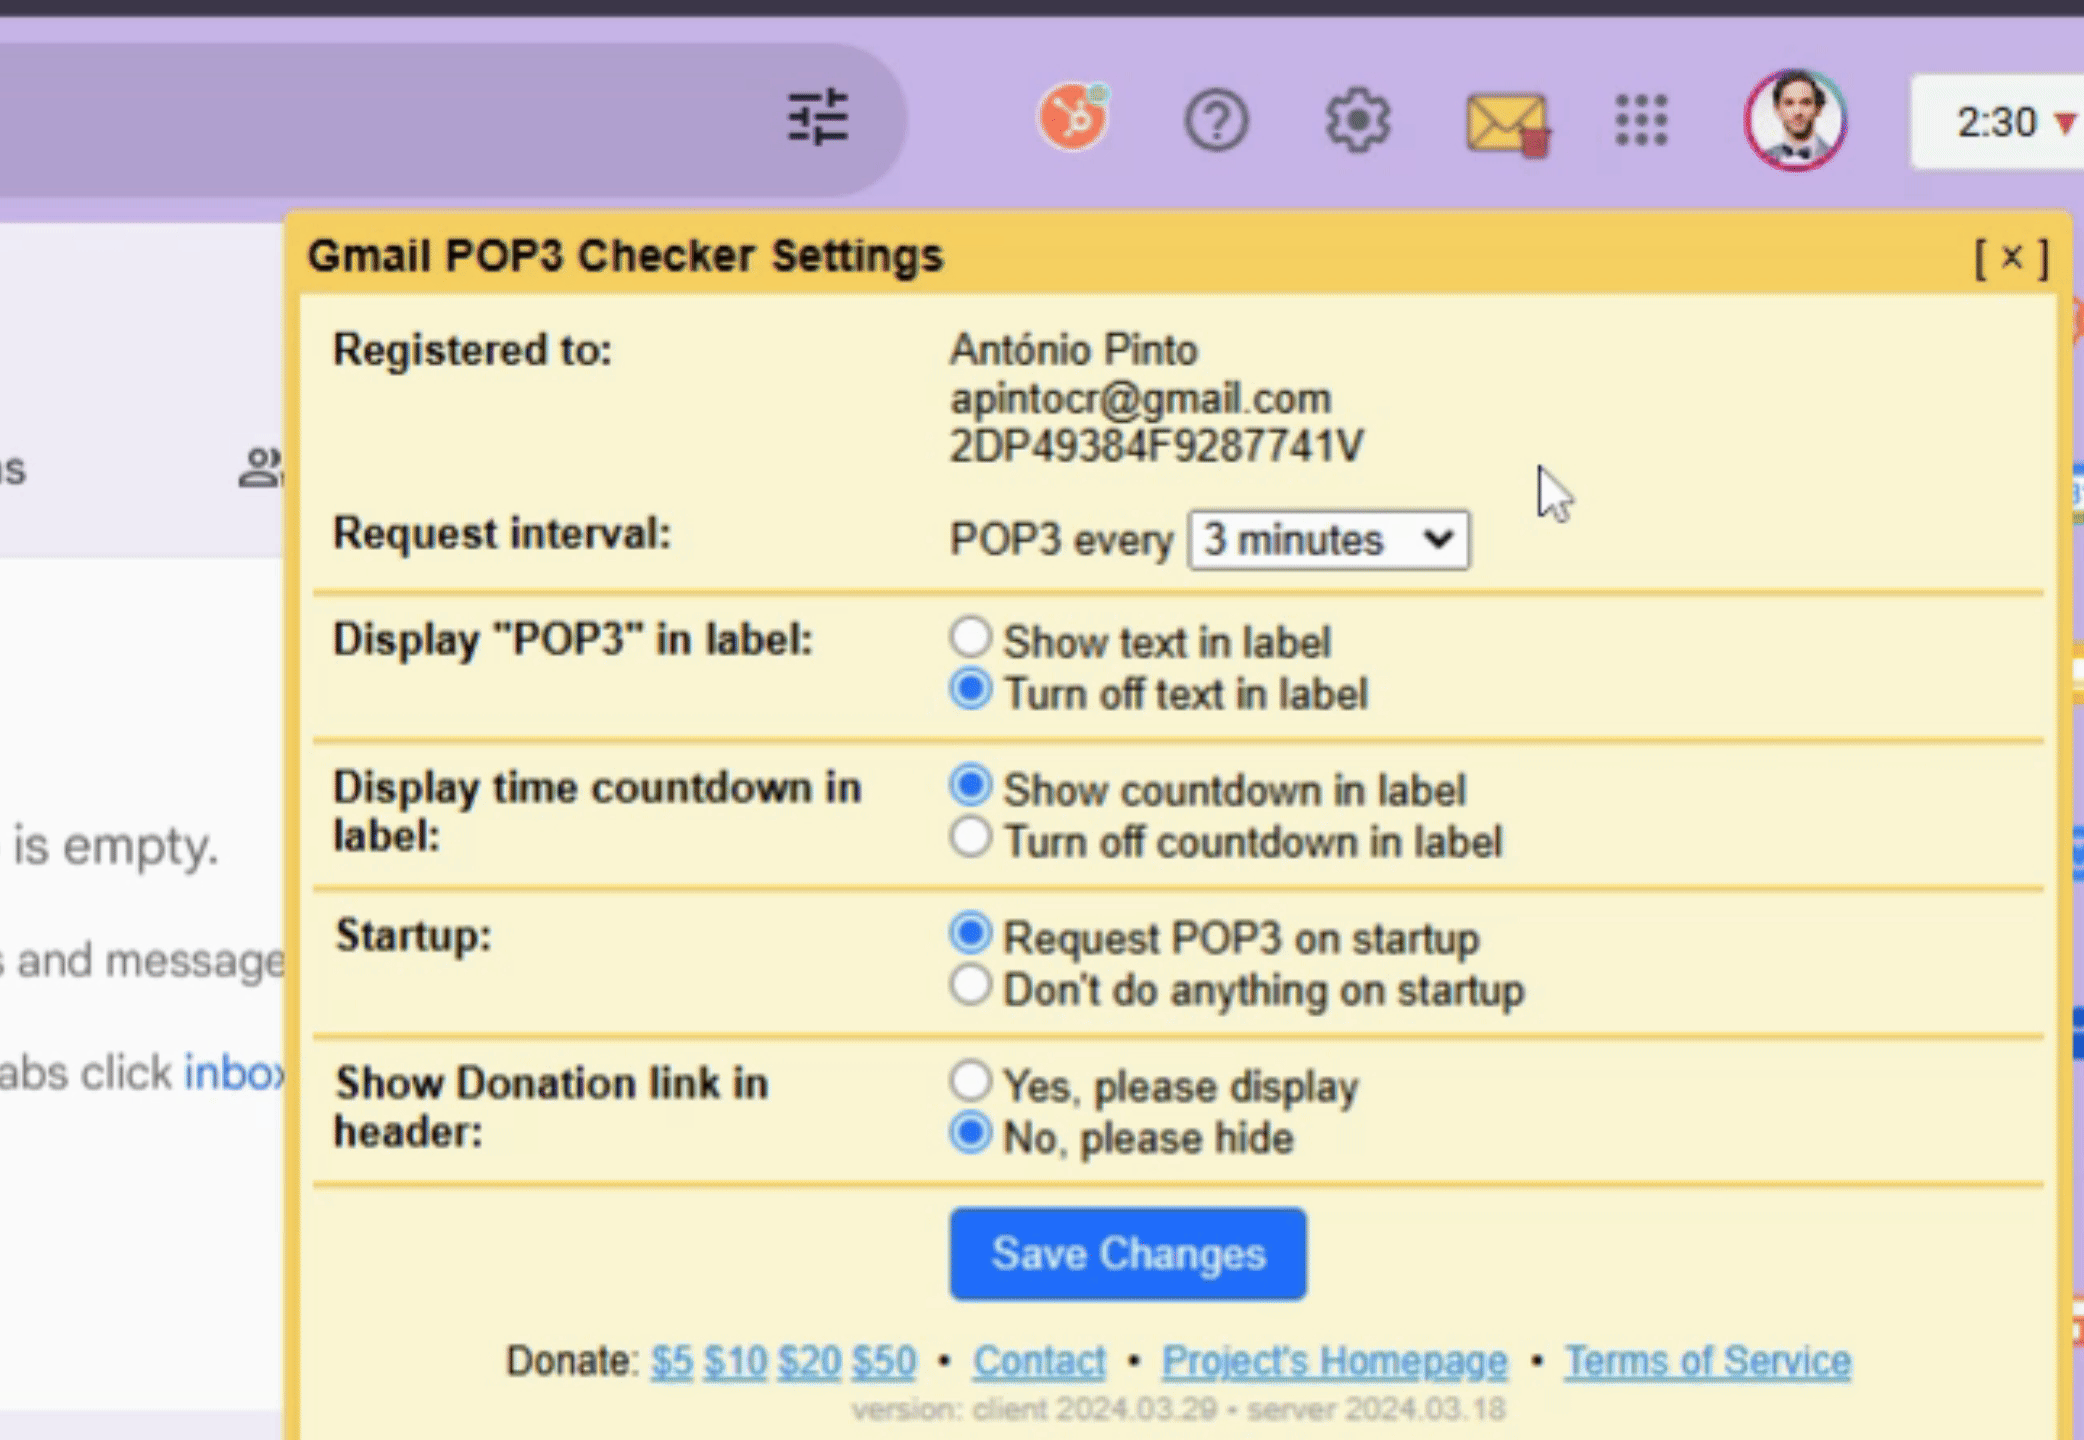The image size is (2084, 1440).
Task: Select 'Turn off text in label' option
Action: pyautogui.click(x=970, y=689)
